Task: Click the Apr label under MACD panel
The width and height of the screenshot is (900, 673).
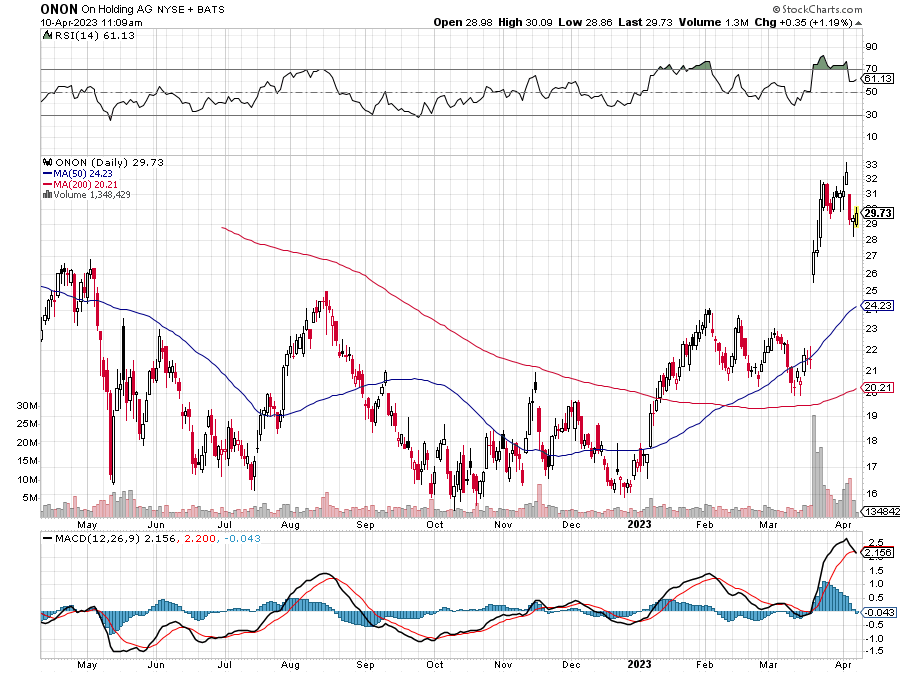Action: (843, 664)
